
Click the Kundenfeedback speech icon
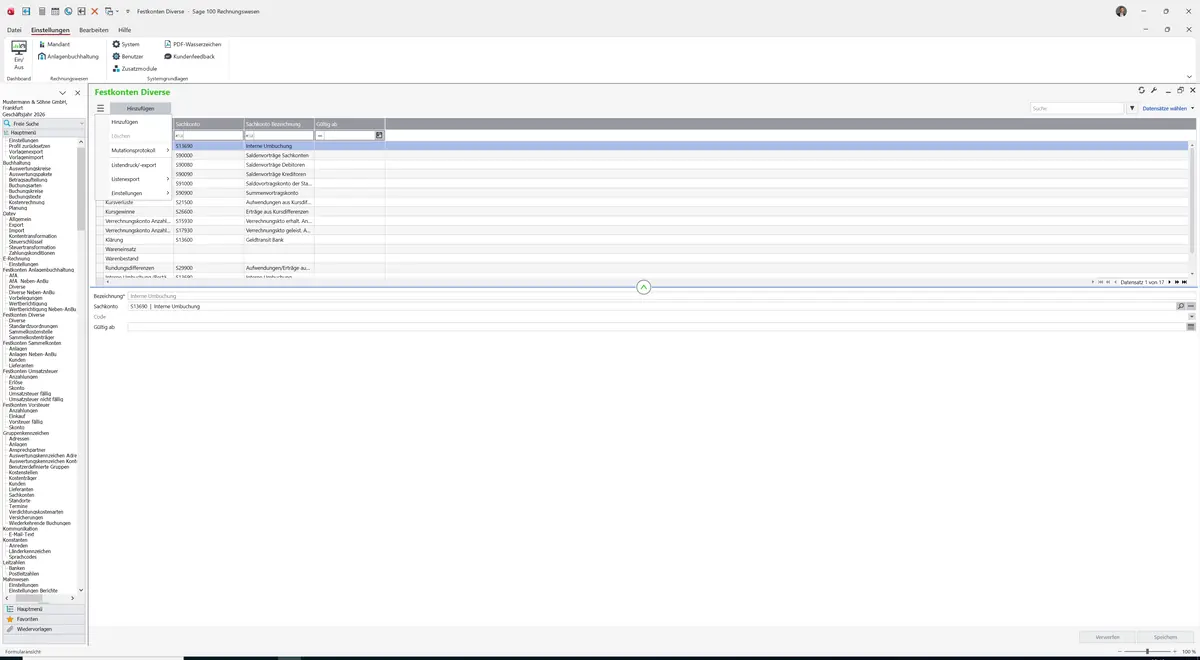point(167,57)
